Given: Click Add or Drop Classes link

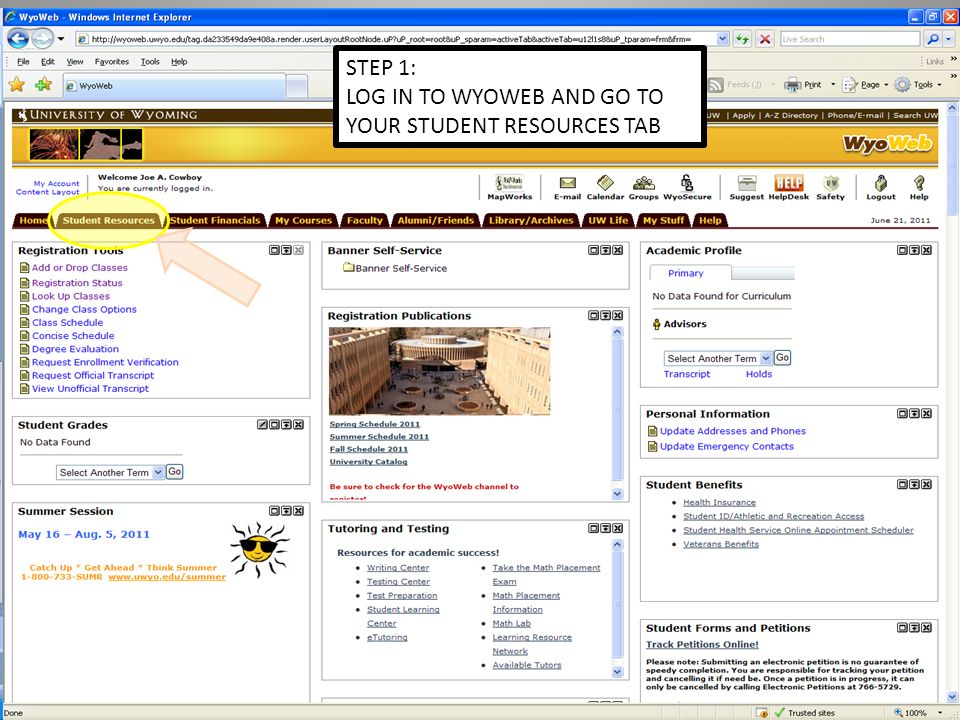Looking at the screenshot, I should pyautogui.click(x=80, y=268).
